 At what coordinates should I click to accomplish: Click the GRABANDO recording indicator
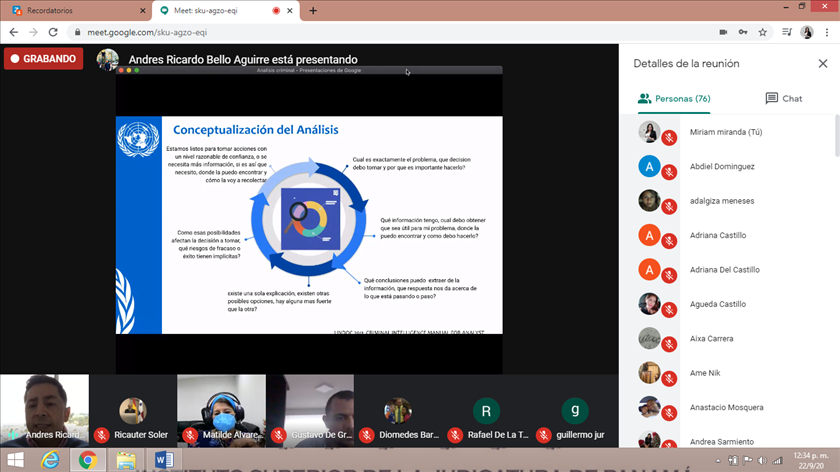[43, 59]
